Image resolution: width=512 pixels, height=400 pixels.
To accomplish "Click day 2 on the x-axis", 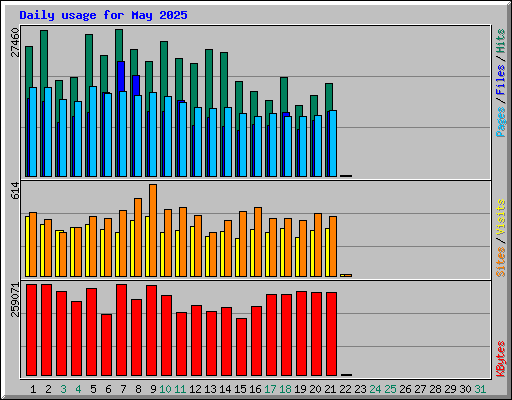I will [x=48, y=389].
